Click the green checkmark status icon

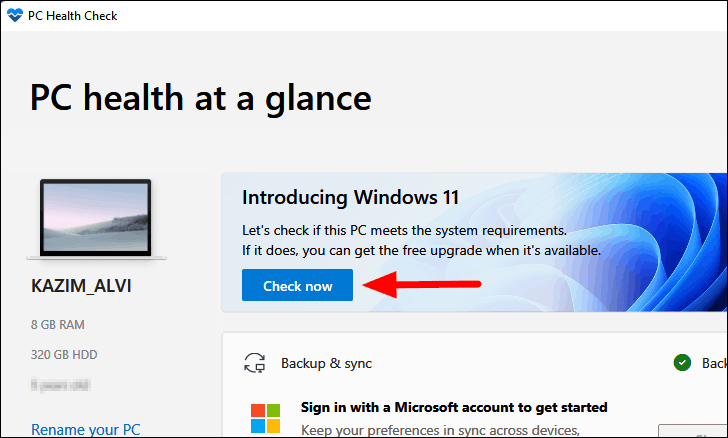point(682,363)
